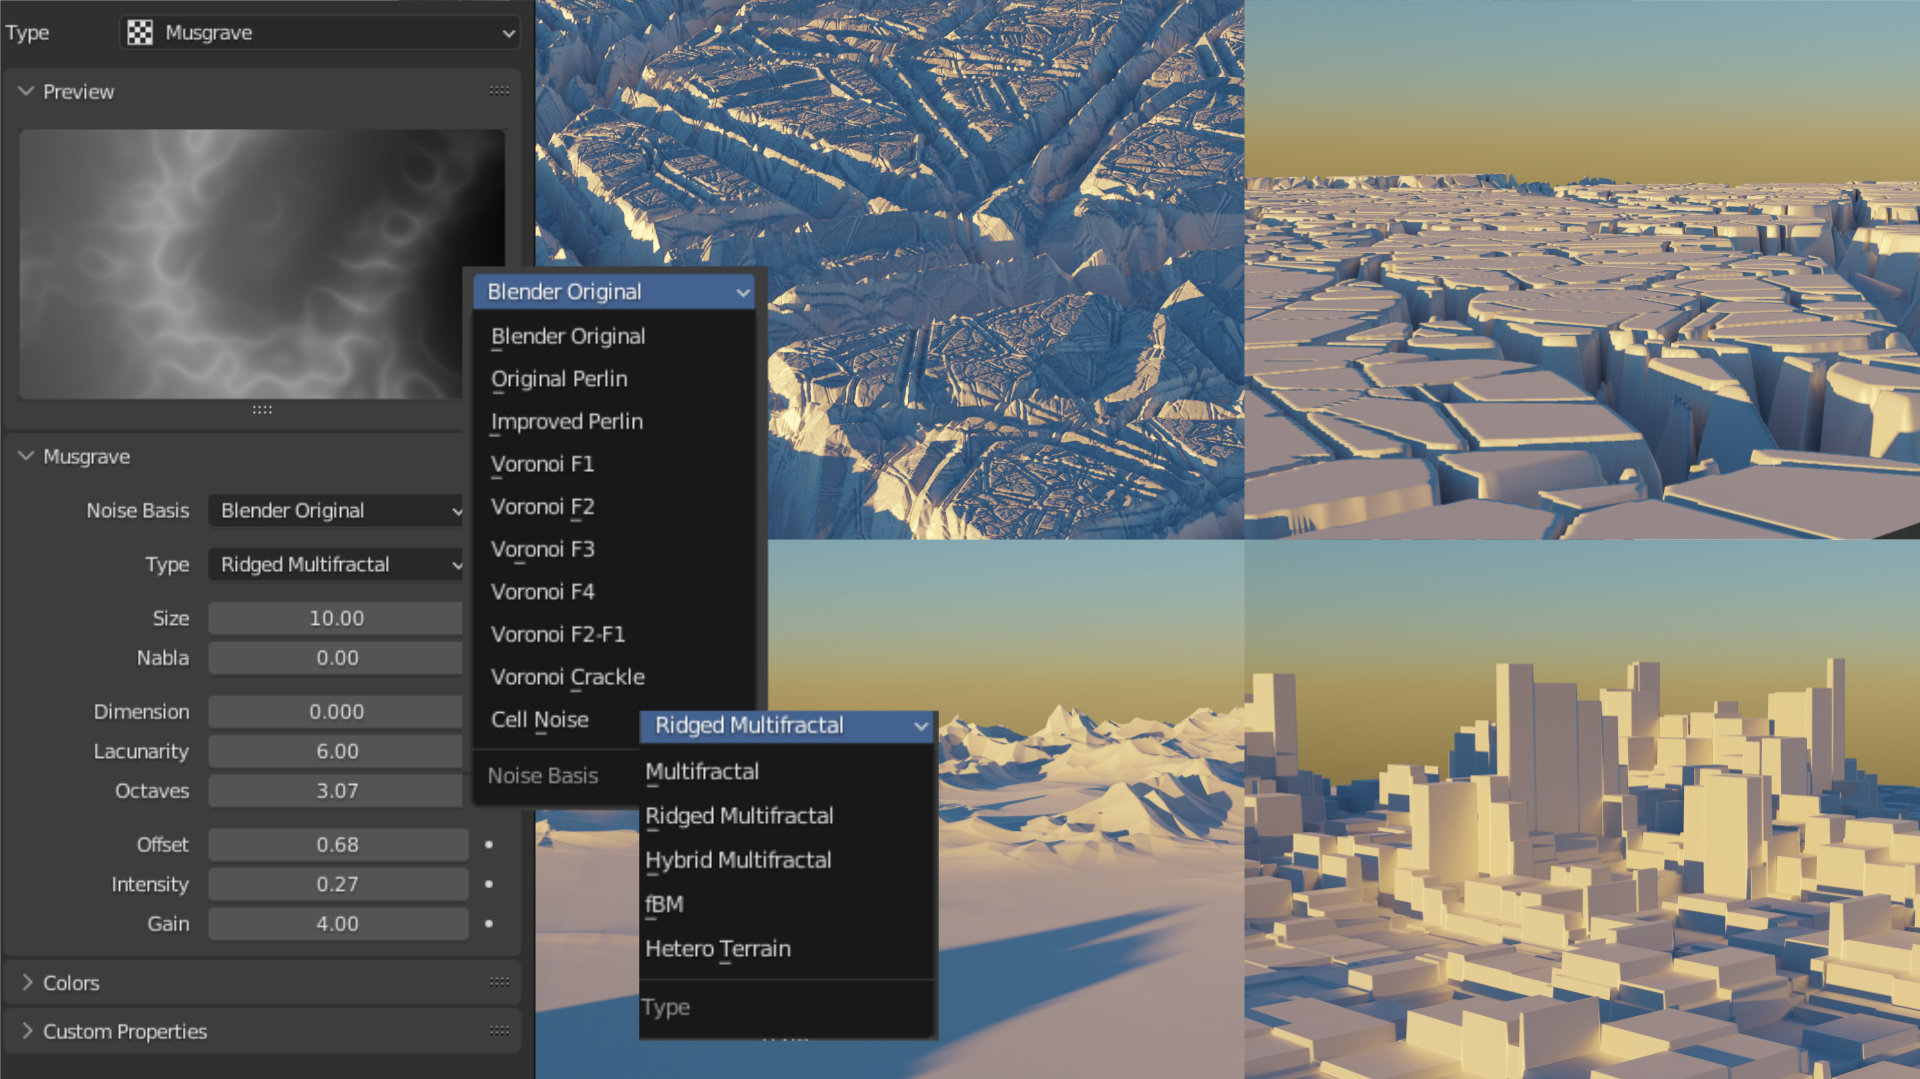Click the Octaves field showing 3.07
1920x1079 pixels.
point(338,791)
